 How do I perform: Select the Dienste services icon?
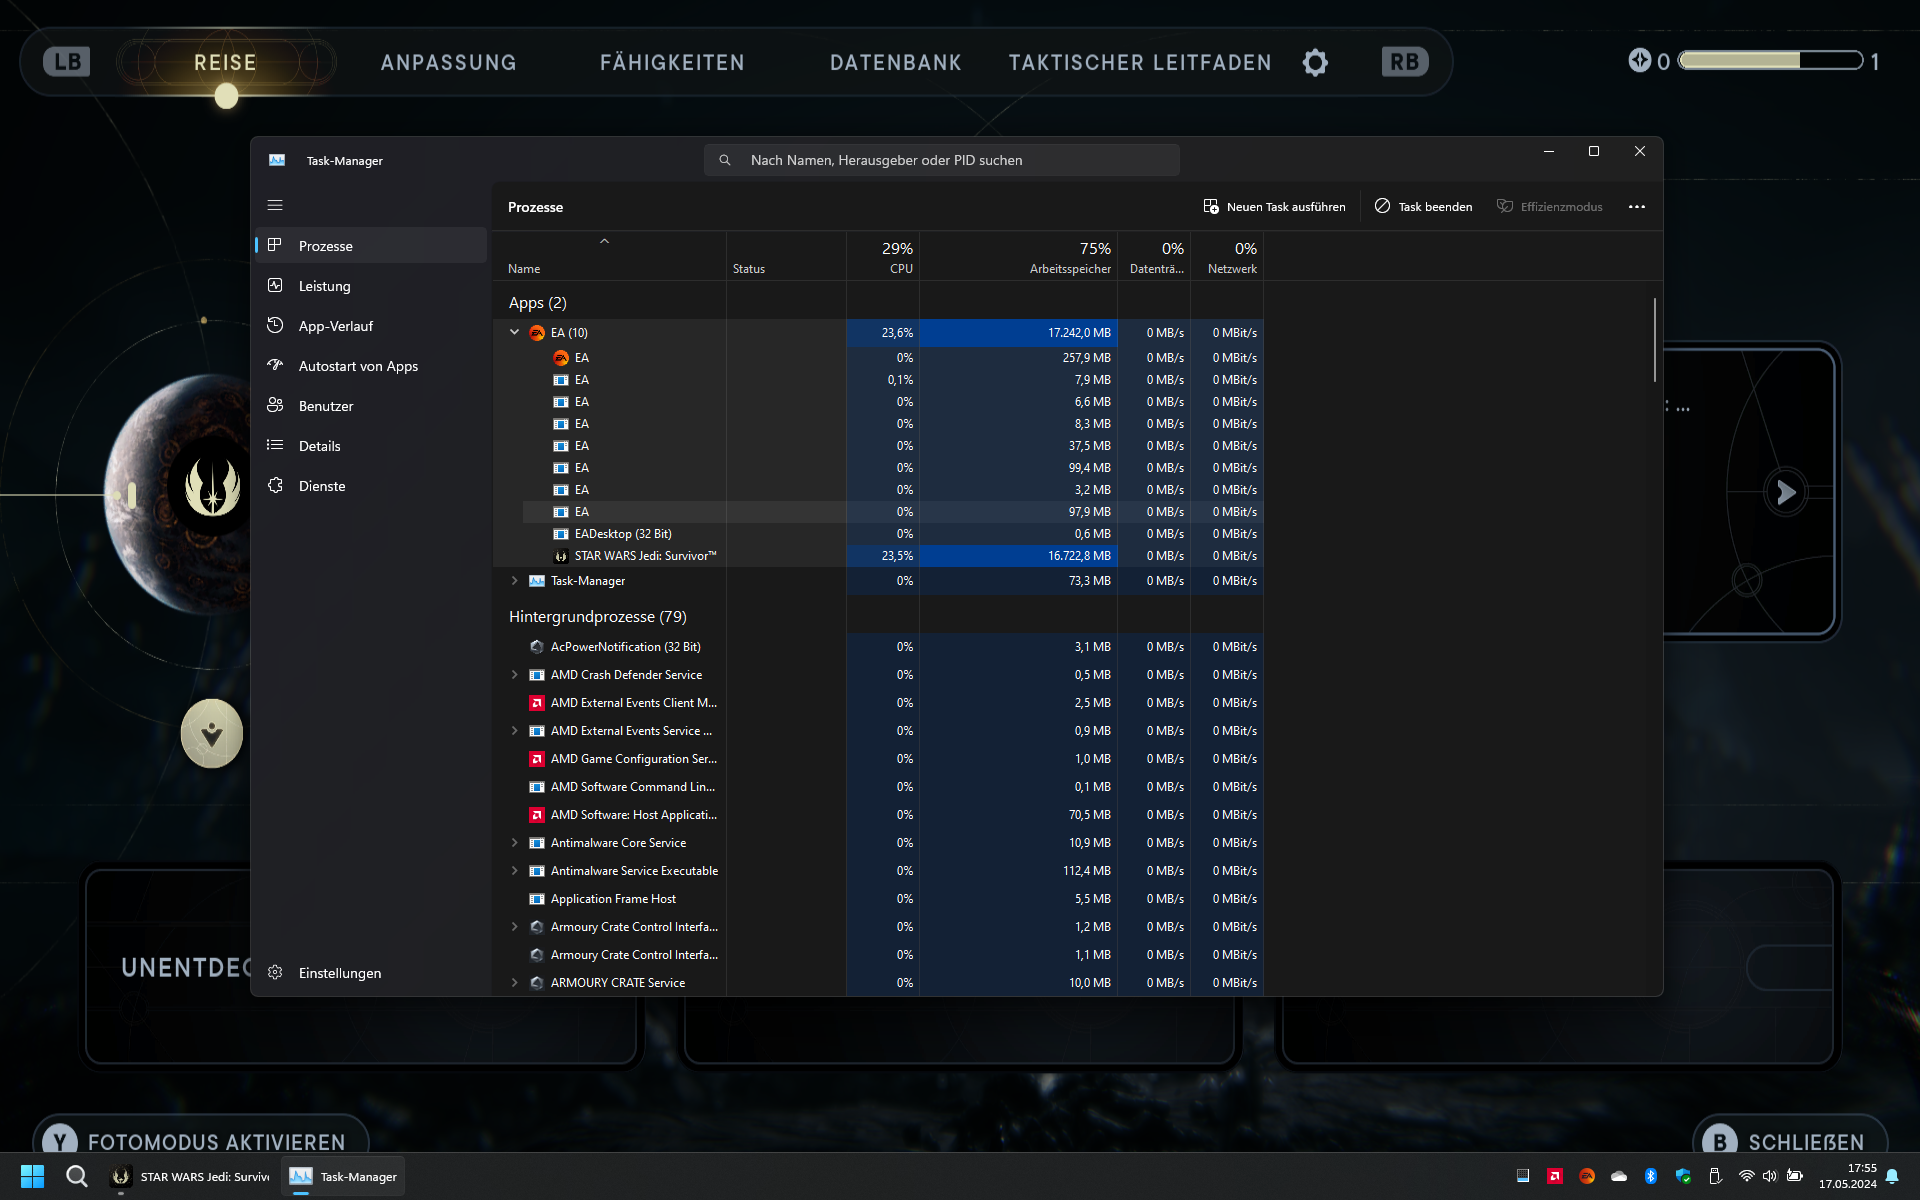coord(276,485)
